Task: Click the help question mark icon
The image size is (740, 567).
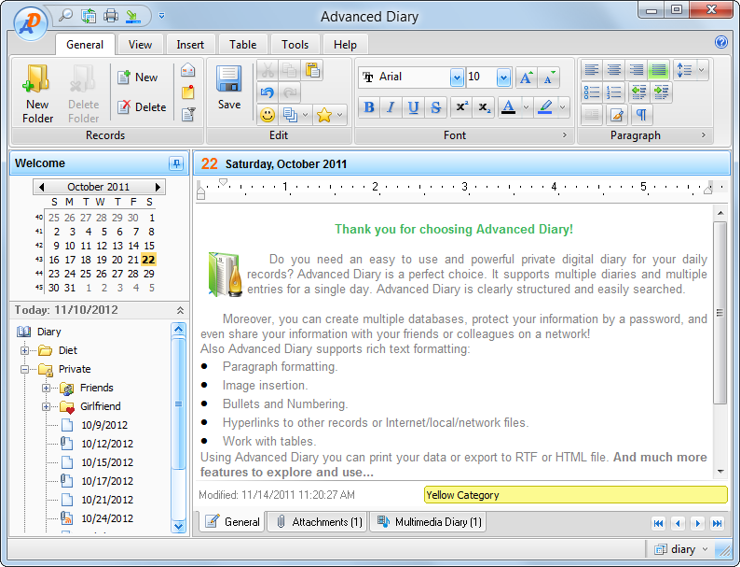Action: point(721,43)
